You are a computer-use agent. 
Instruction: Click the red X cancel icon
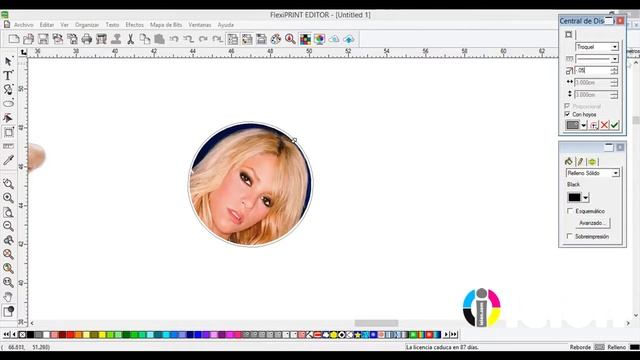tap(604, 125)
